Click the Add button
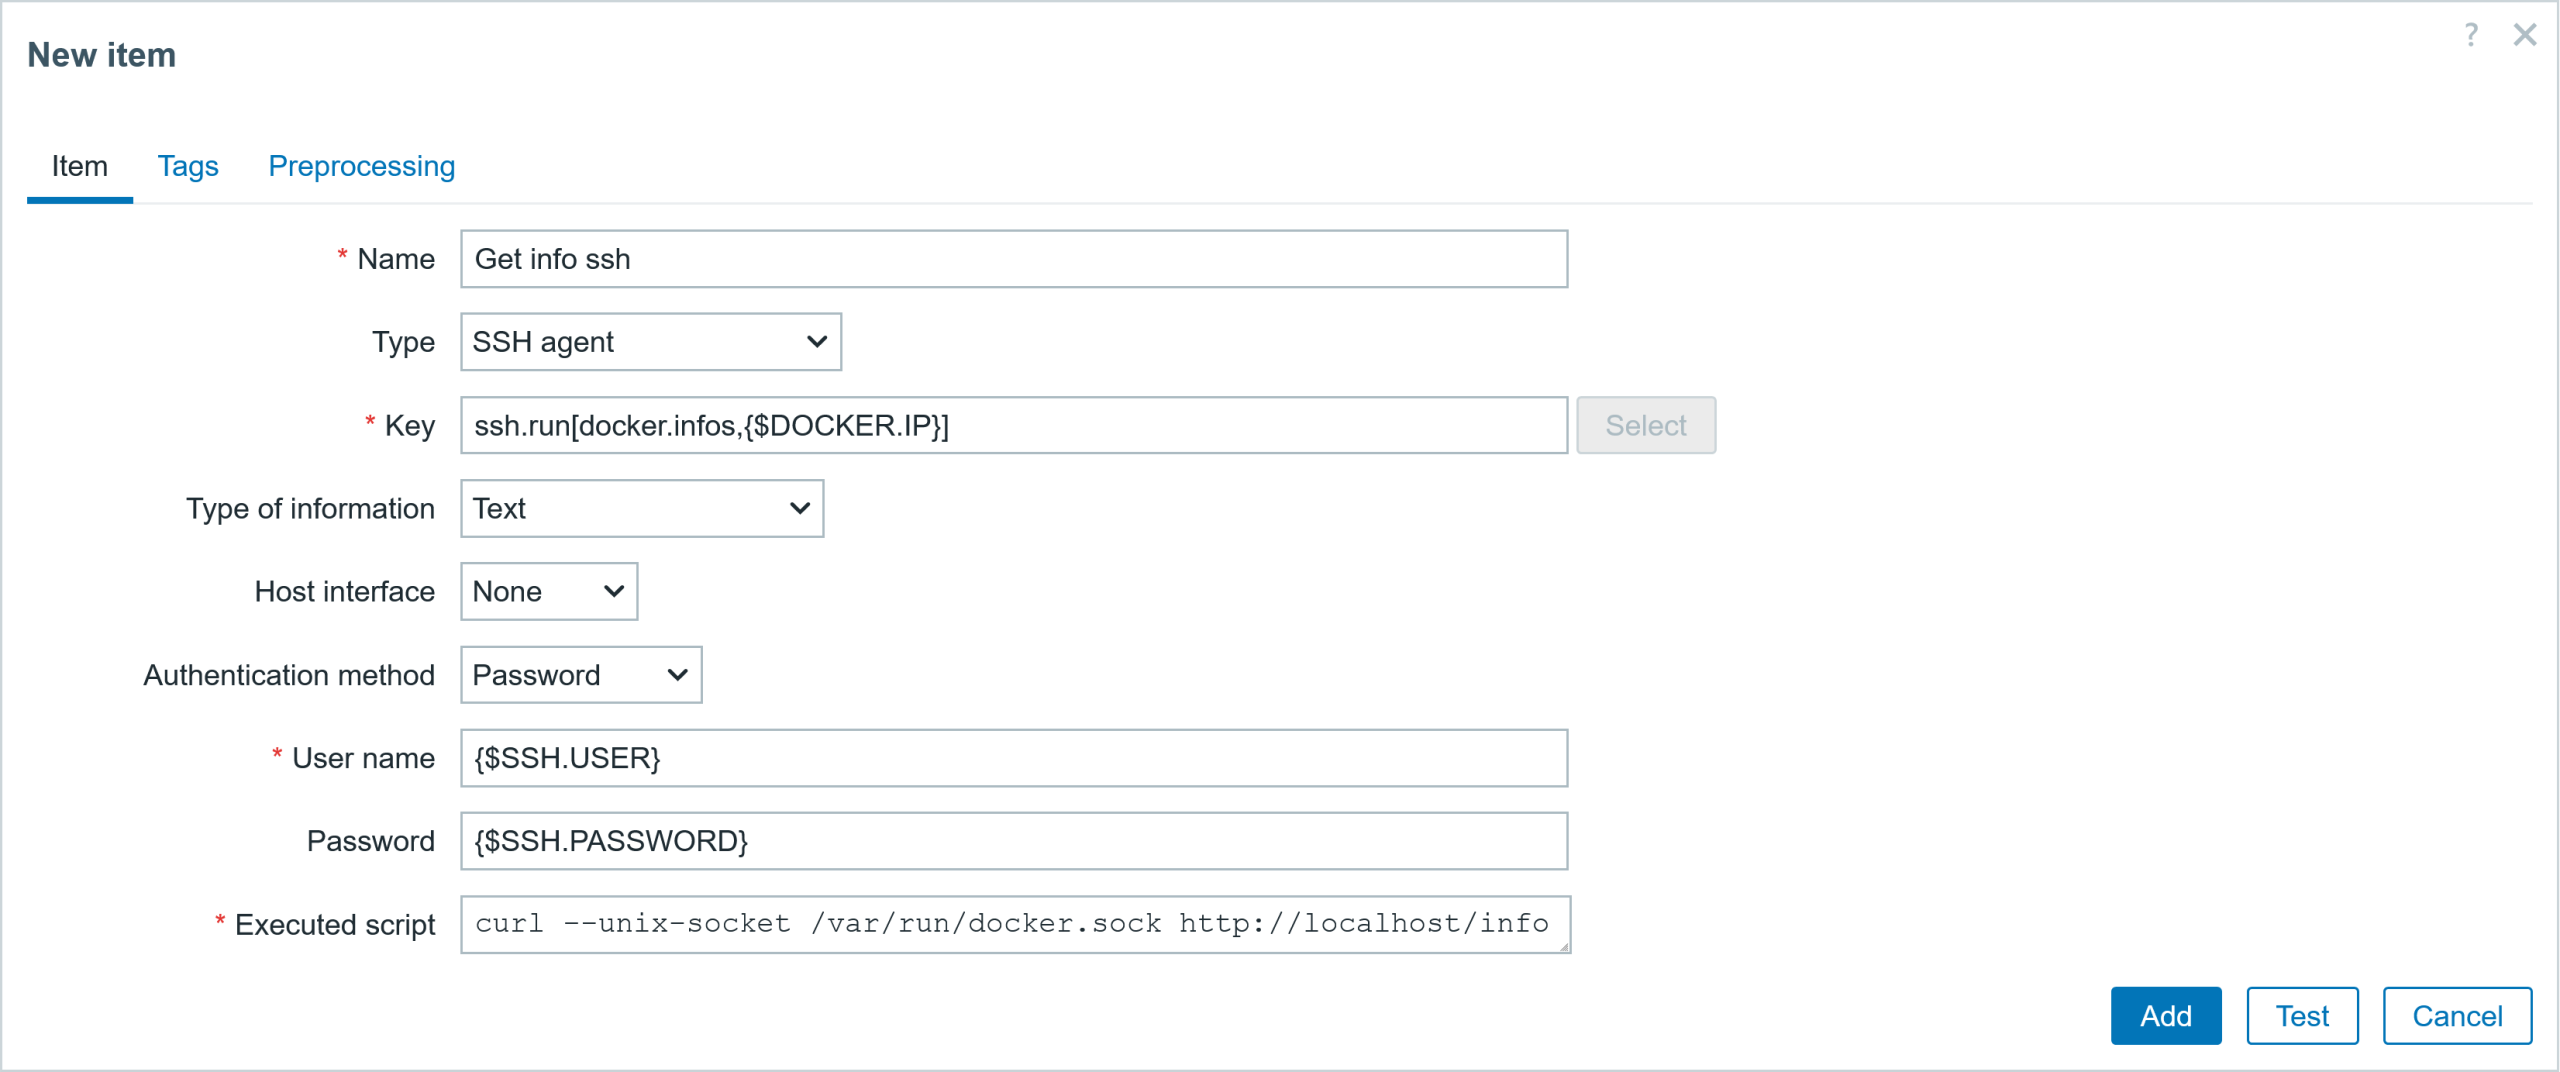The width and height of the screenshot is (2560, 1072). coord(2165,1016)
